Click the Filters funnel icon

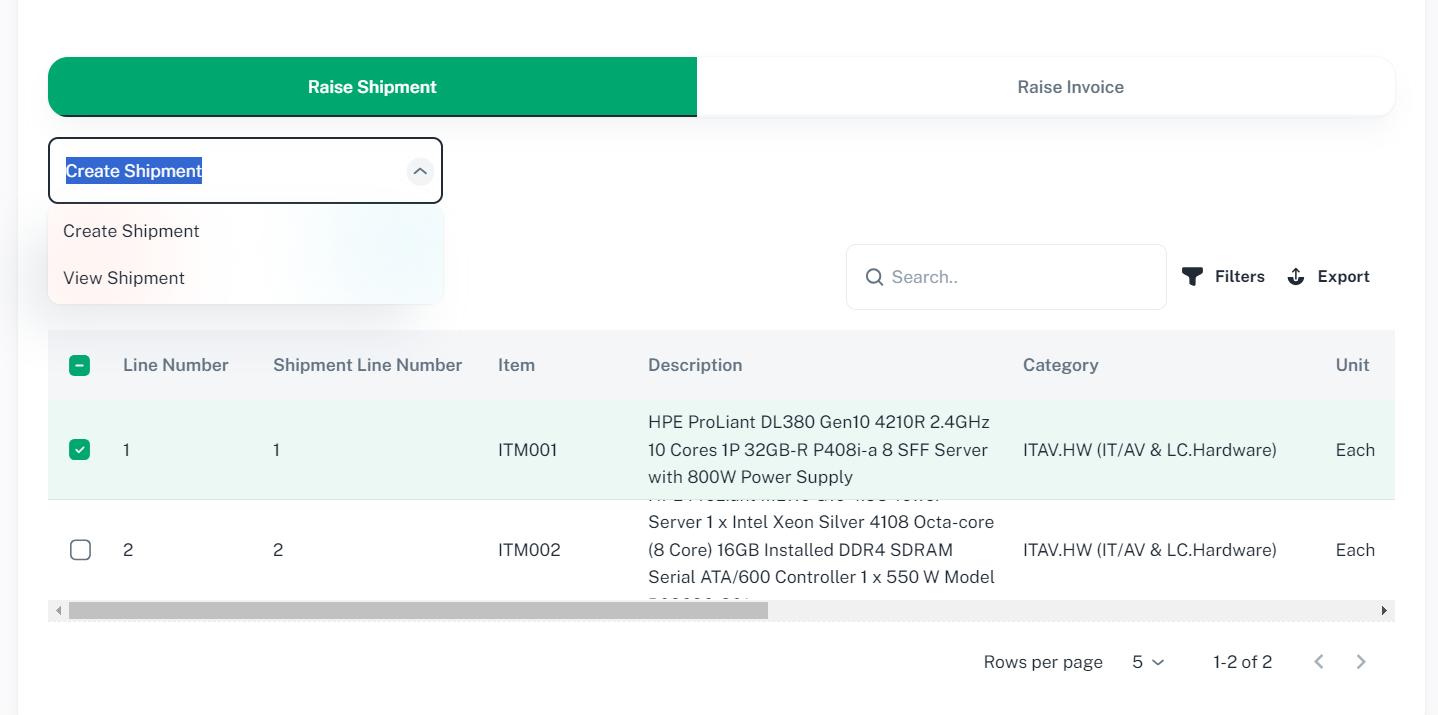(x=1192, y=277)
